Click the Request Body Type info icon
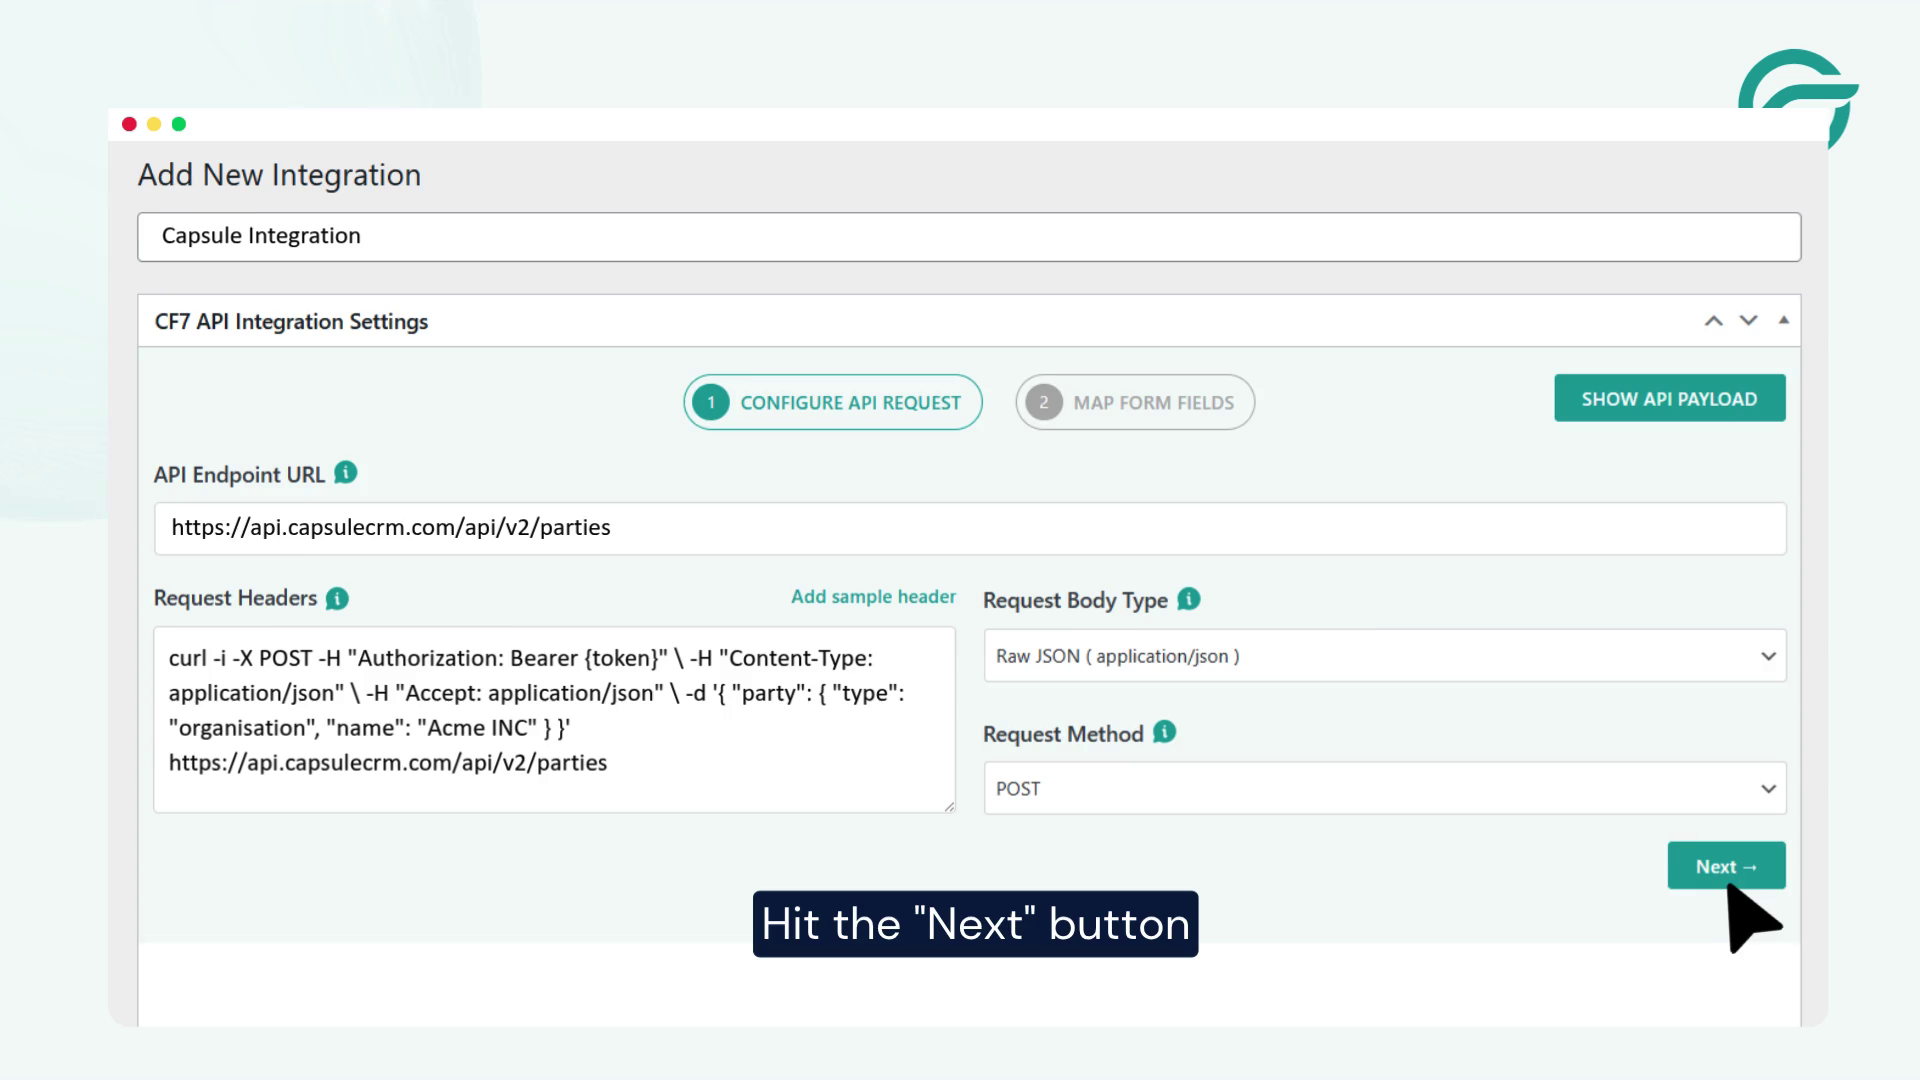Screen dimensions: 1920x1080 tap(1189, 599)
